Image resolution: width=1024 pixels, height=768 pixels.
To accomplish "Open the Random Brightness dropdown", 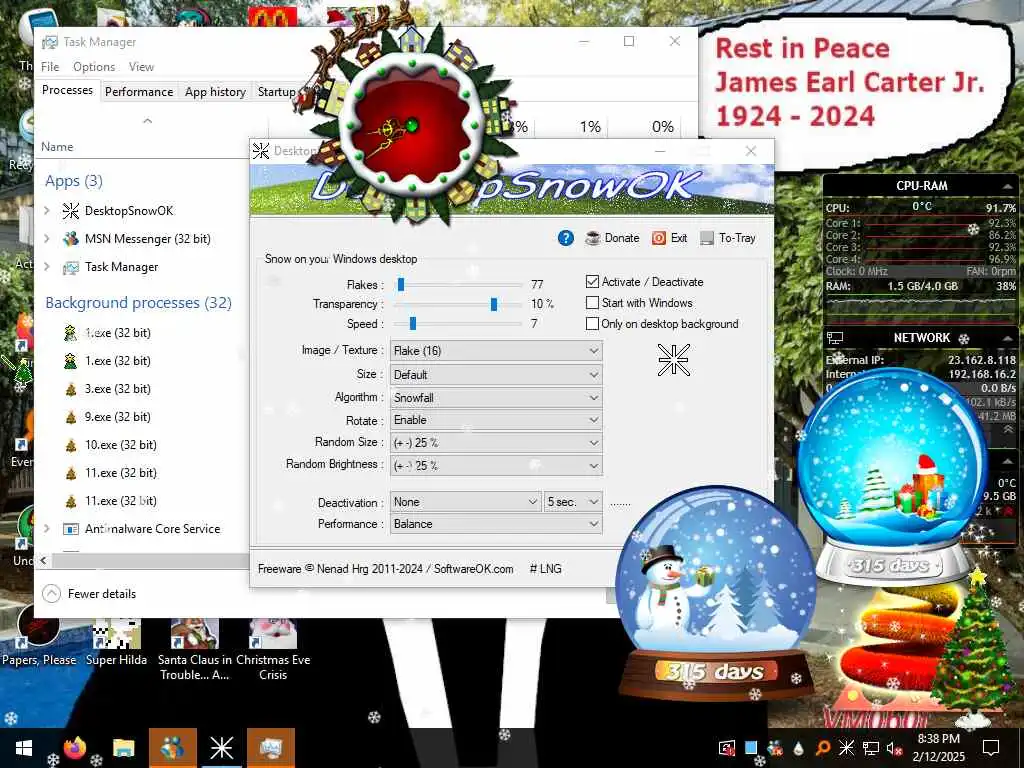I will click(x=496, y=466).
